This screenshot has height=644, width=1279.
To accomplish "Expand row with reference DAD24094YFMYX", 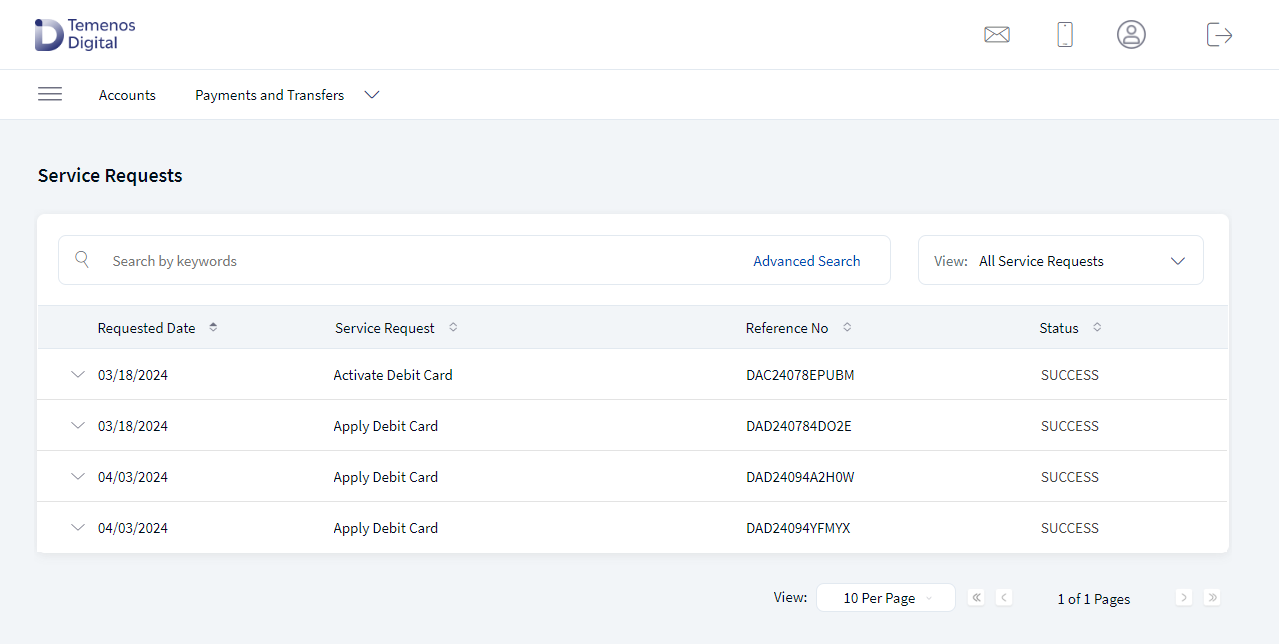I will pyautogui.click(x=78, y=528).
